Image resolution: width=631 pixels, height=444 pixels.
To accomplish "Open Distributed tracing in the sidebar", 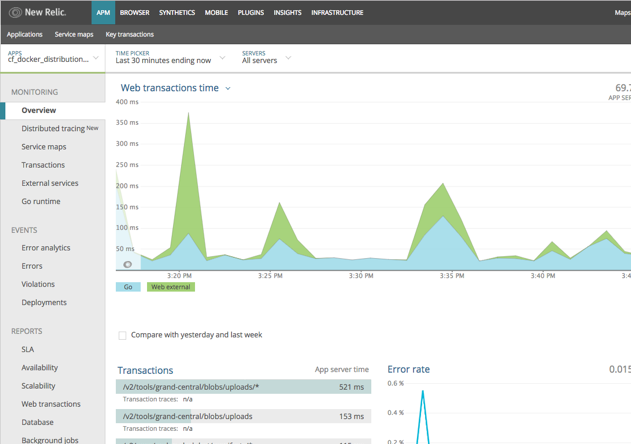I will [53, 128].
